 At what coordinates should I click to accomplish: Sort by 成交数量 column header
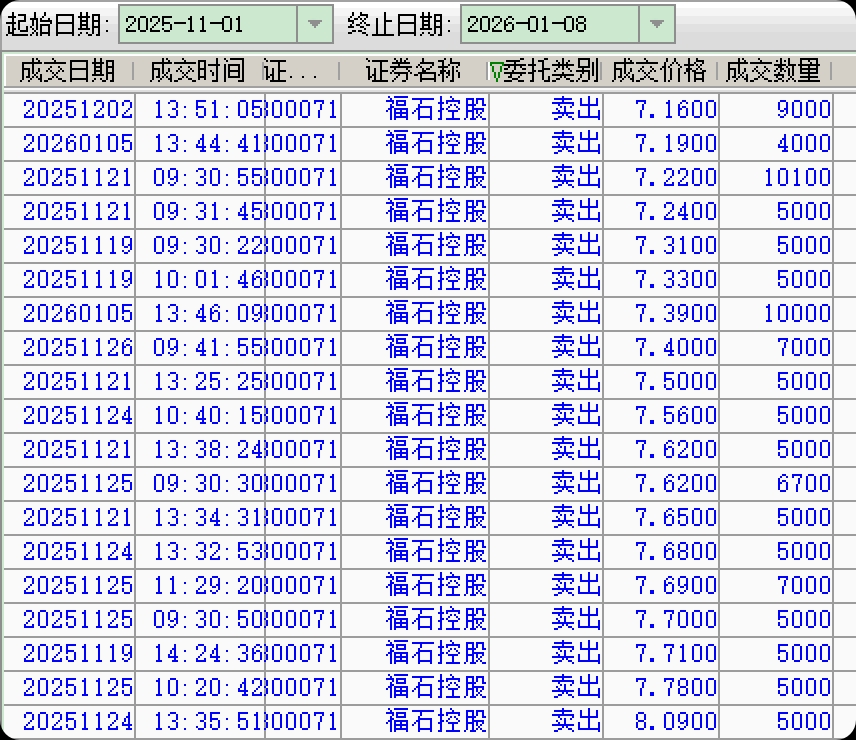pyautogui.click(x=773, y=71)
